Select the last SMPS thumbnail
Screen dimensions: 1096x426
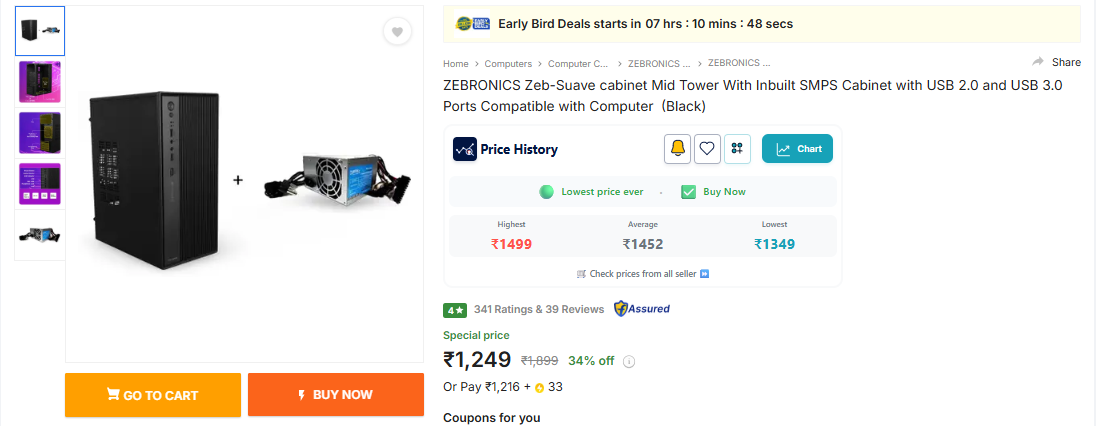pos(40,235)
